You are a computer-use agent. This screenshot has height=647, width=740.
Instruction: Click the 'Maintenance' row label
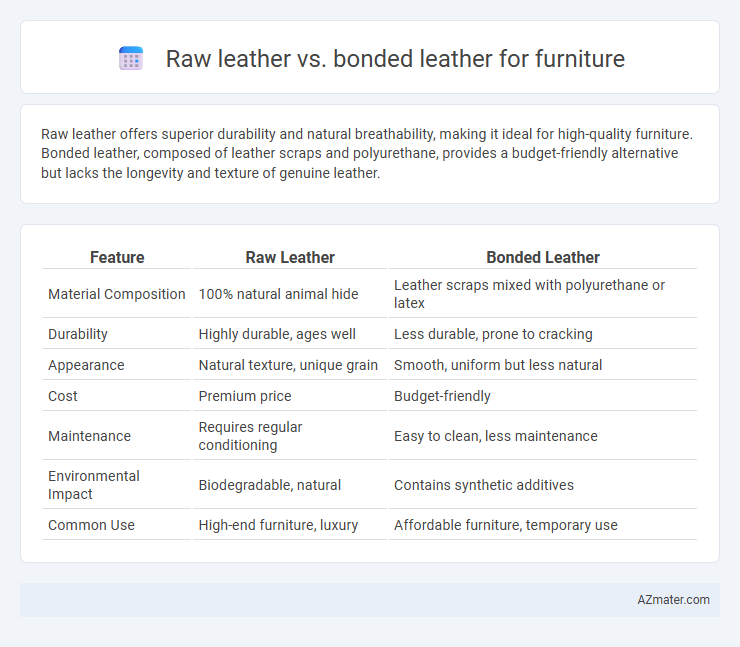click(90, 436)
